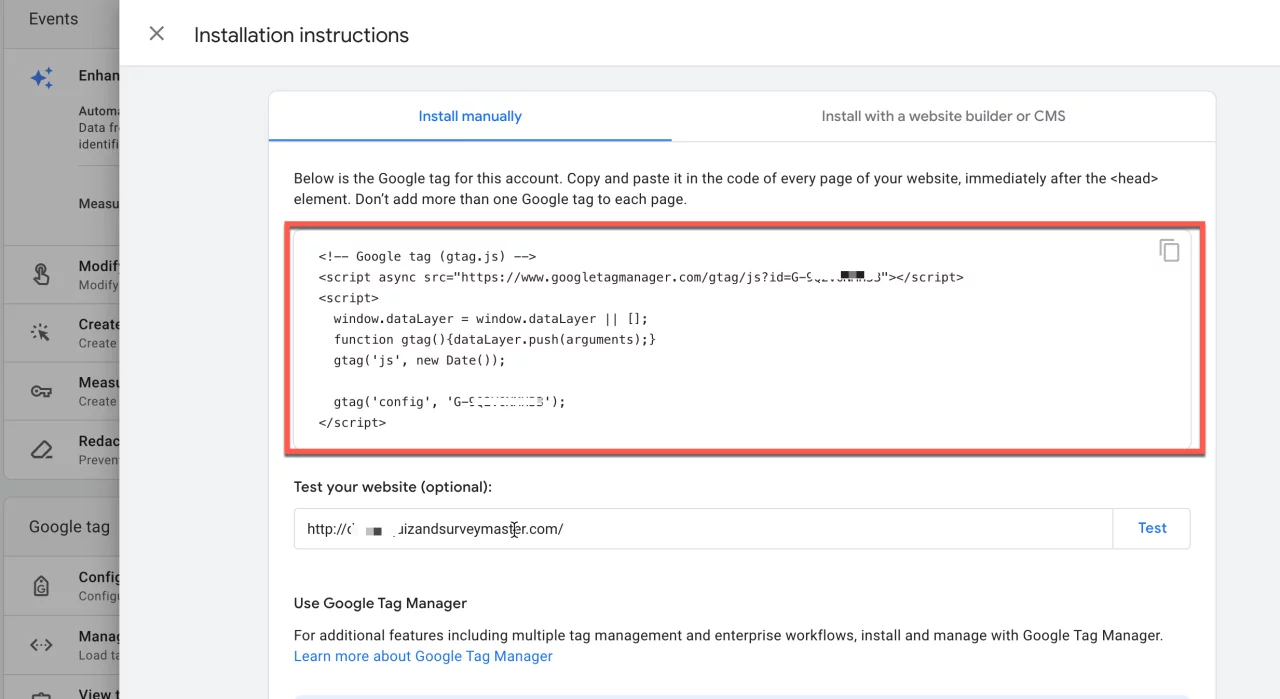Click the Events section heading
1280x699 pixels.
tap(53, 19)
